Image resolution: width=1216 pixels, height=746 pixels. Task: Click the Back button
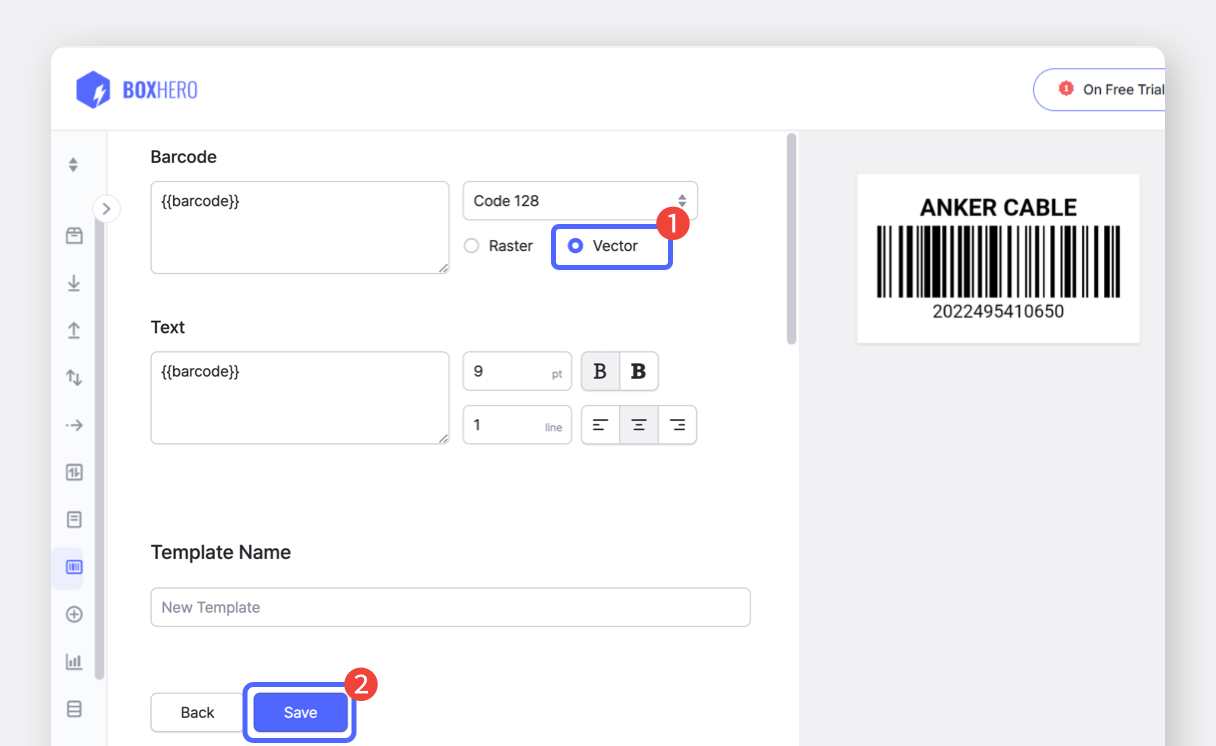(197, 712)
